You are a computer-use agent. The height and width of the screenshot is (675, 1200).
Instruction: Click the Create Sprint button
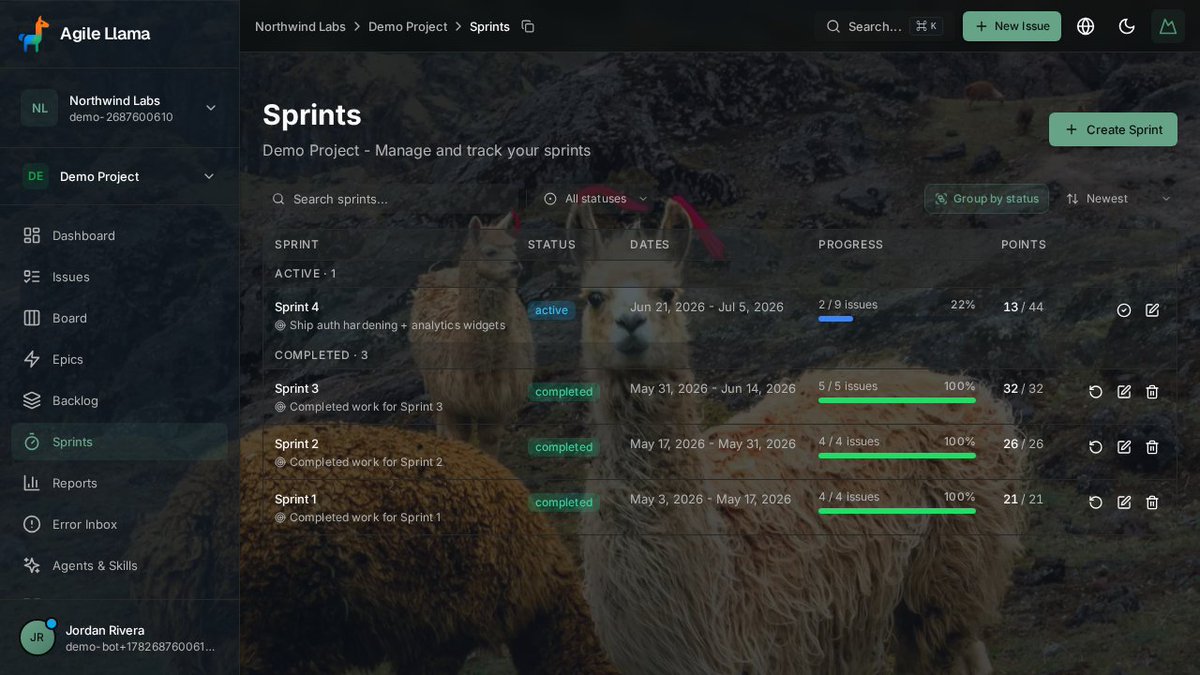(1113, 130)
